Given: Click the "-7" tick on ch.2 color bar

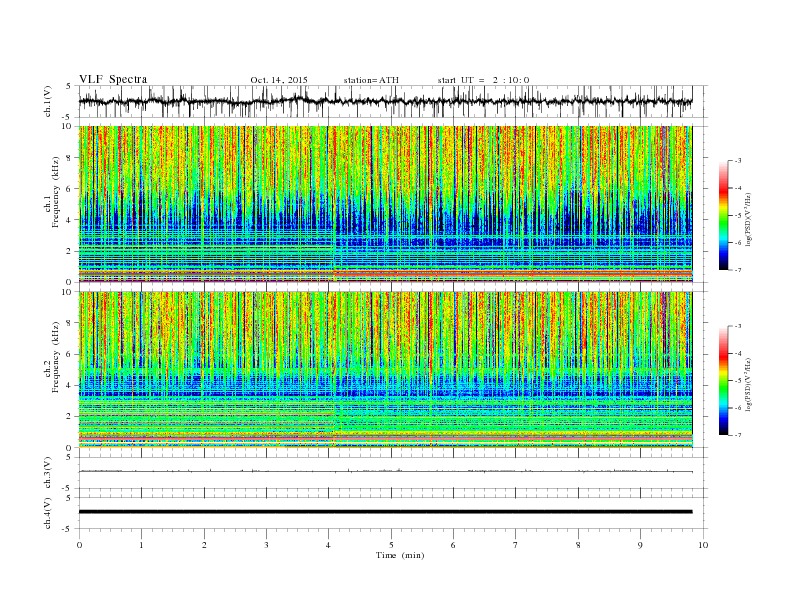Looking at the screenshot, I should pyautogui.click(x=737, y=435).
